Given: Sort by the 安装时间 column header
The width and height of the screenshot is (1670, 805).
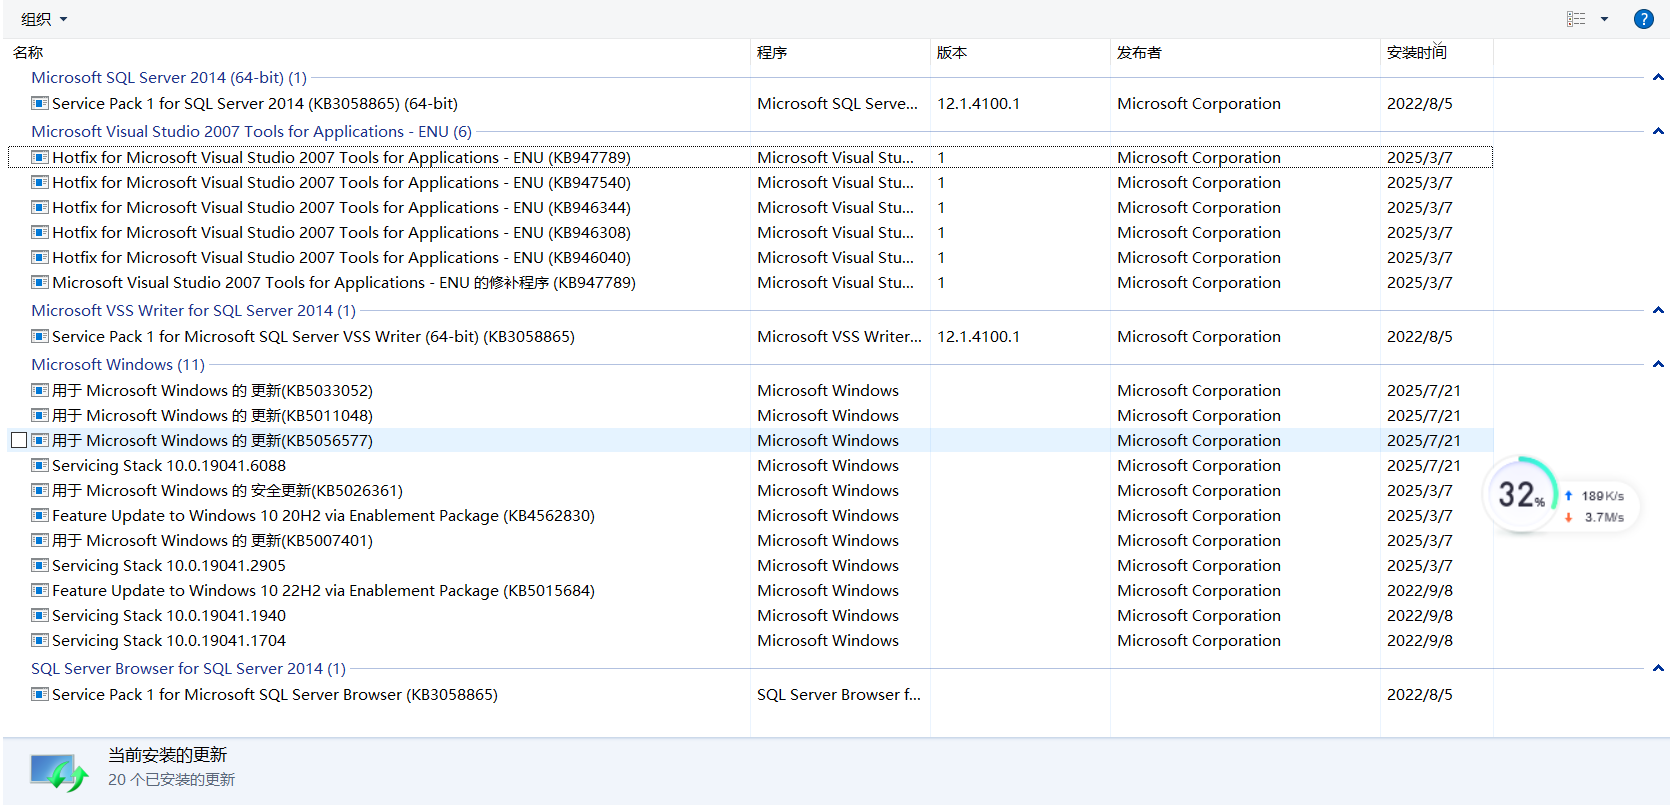Looking at the screenshot, I should (1416, 52).
